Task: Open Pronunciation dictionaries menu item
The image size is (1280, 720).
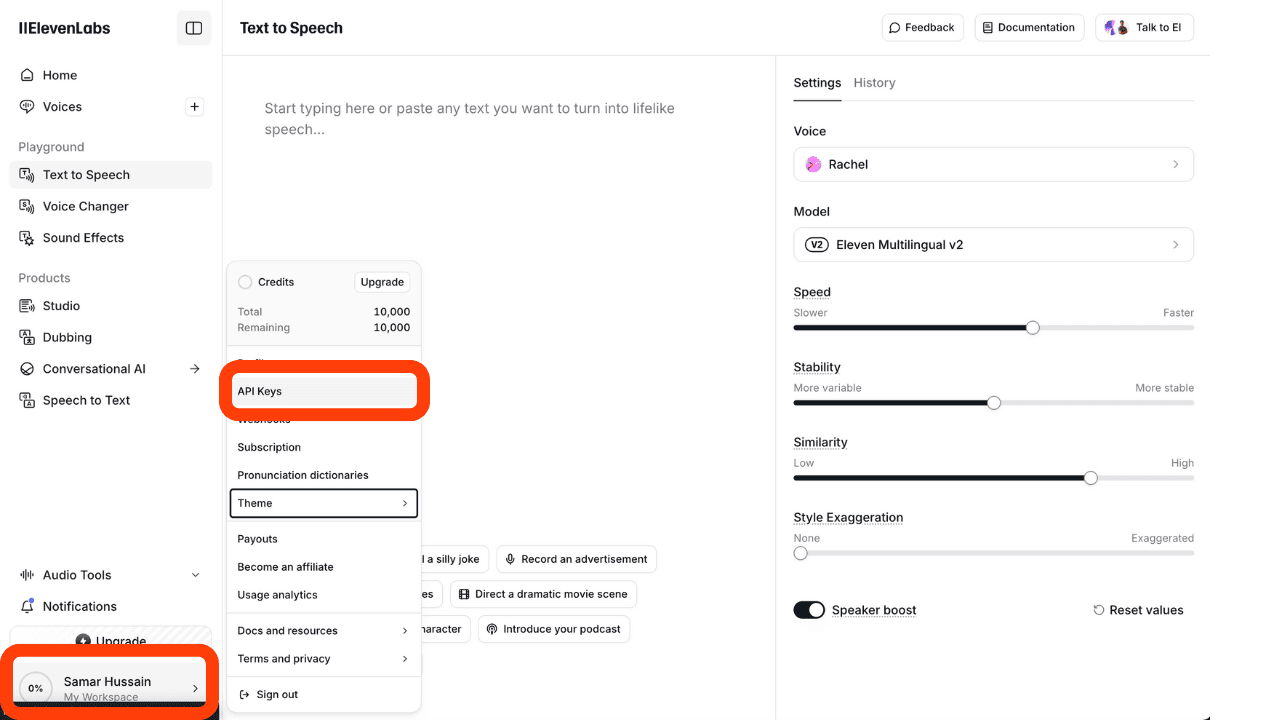Action: click(x=323, y=475)
